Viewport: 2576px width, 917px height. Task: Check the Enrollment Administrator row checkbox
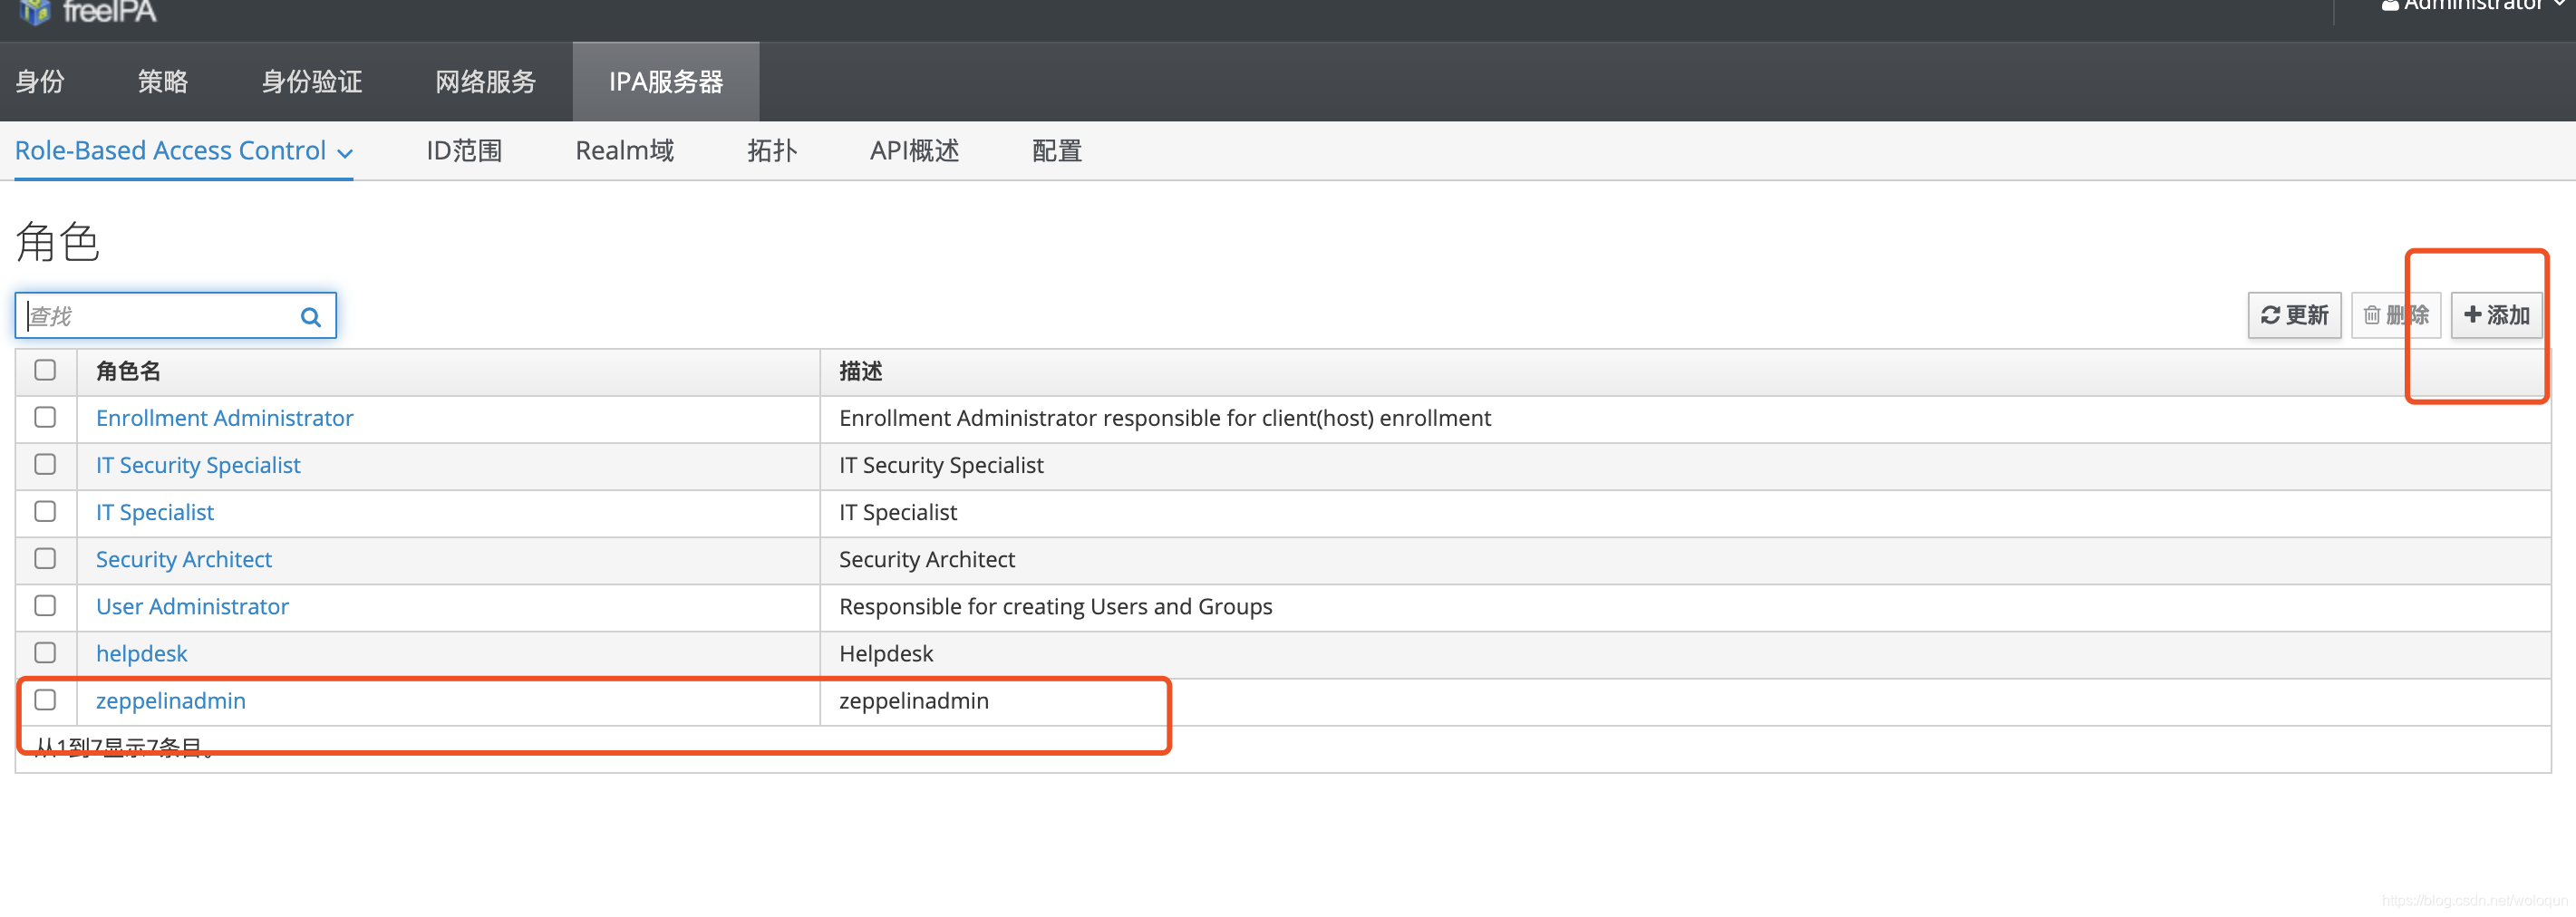[45, 417]
